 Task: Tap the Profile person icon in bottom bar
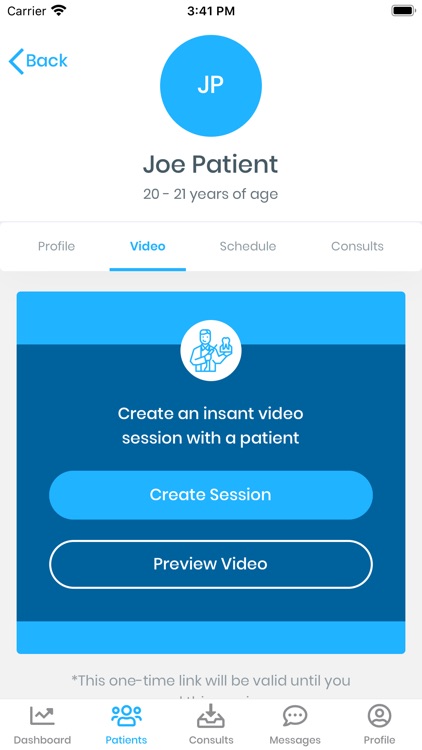click(379, 716)
